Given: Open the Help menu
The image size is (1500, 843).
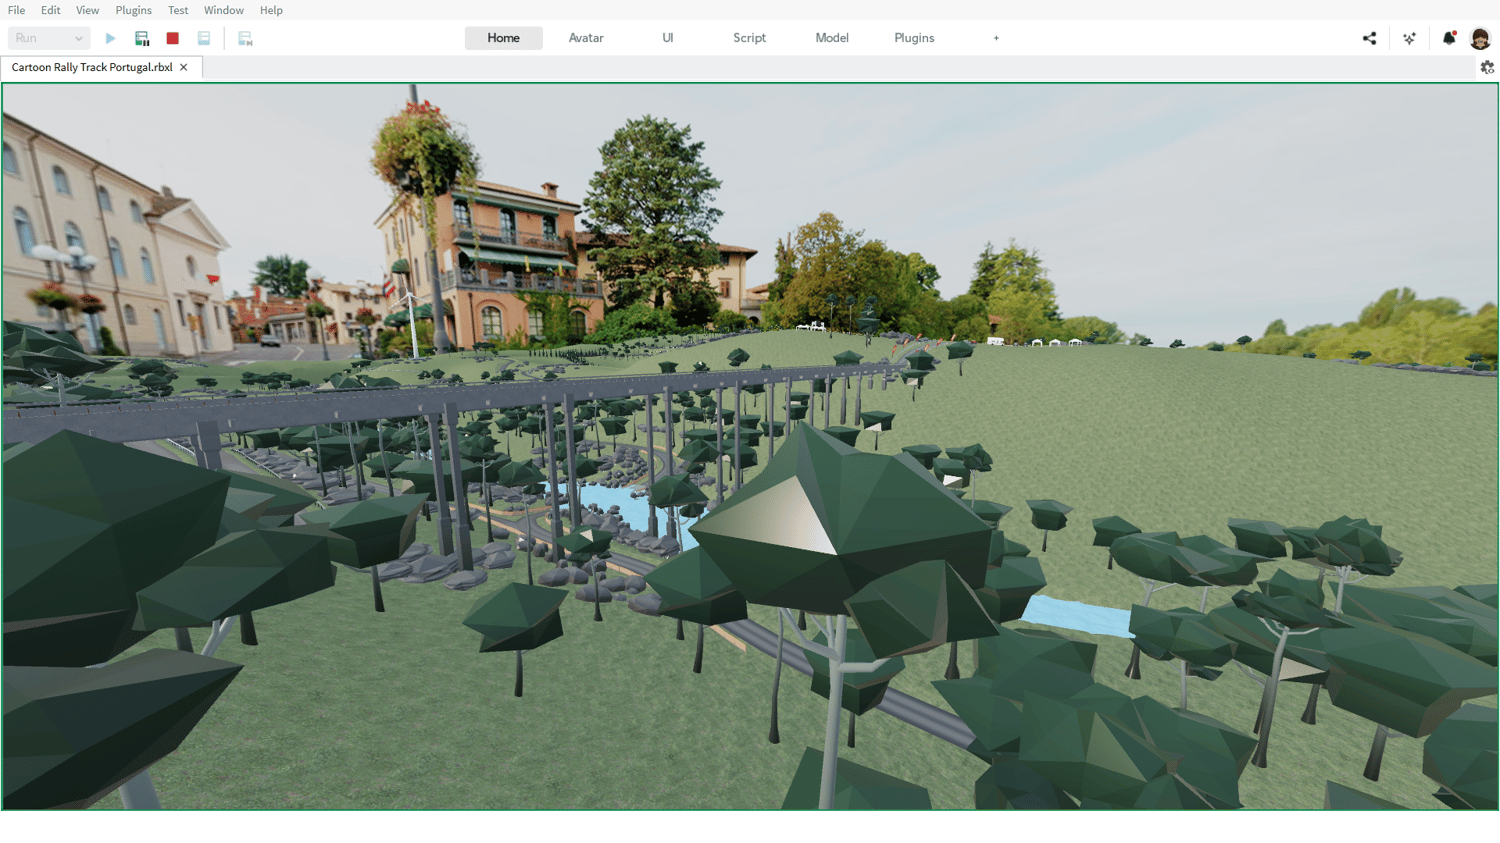Looking at the screenshot, I should 271,10.
